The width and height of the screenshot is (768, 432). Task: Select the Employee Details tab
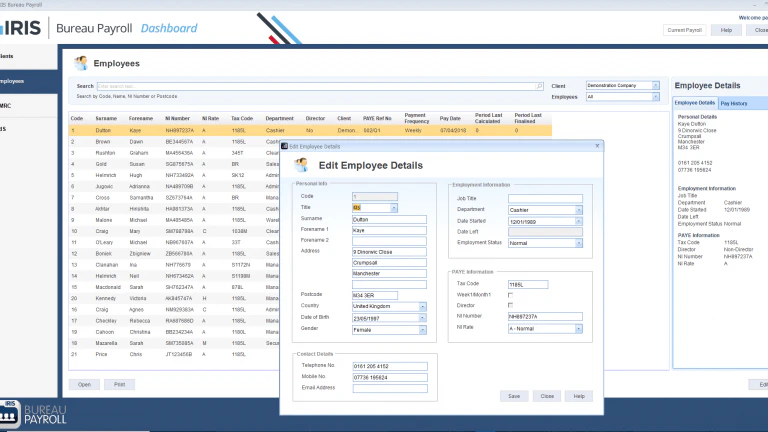pyautogui.click(x=695, y=103)
